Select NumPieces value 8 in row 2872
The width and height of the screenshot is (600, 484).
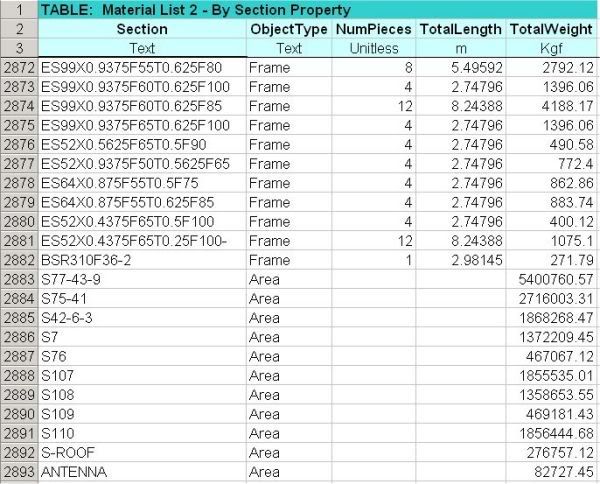click(x=373, y=68)
